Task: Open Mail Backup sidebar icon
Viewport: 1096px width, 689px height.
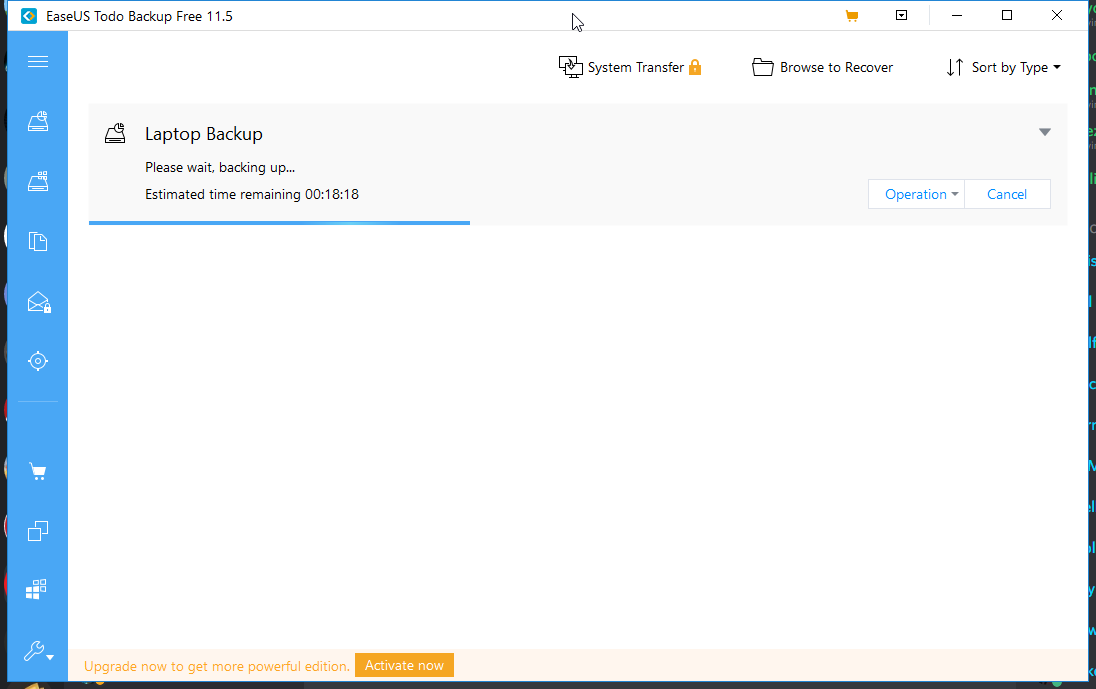Action: tap(38, 302)
